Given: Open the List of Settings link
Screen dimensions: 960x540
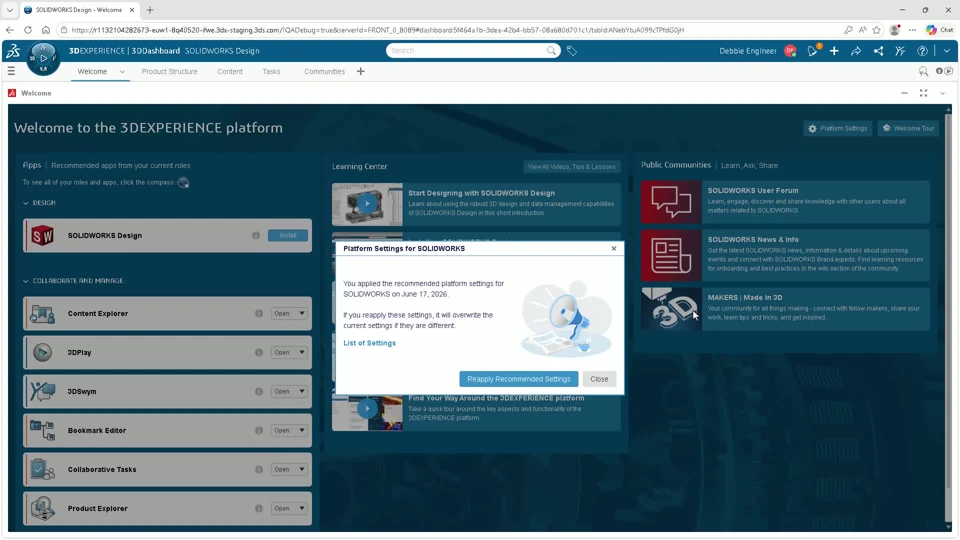Looking at the screenshot, I should click(369, 343).
